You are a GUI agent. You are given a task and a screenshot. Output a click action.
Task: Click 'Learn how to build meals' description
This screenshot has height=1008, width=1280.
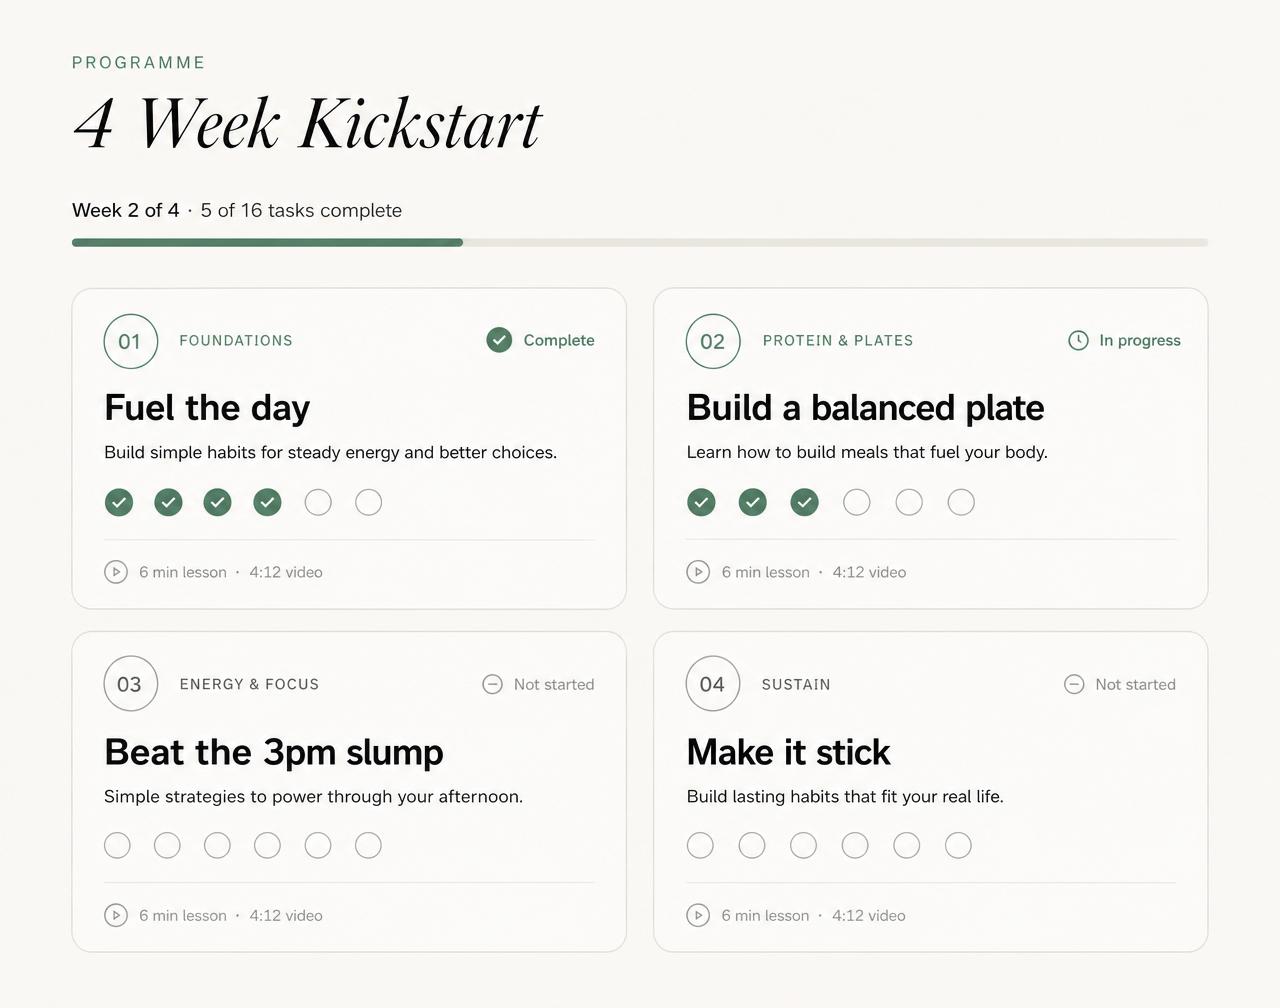tap(867, 452)
